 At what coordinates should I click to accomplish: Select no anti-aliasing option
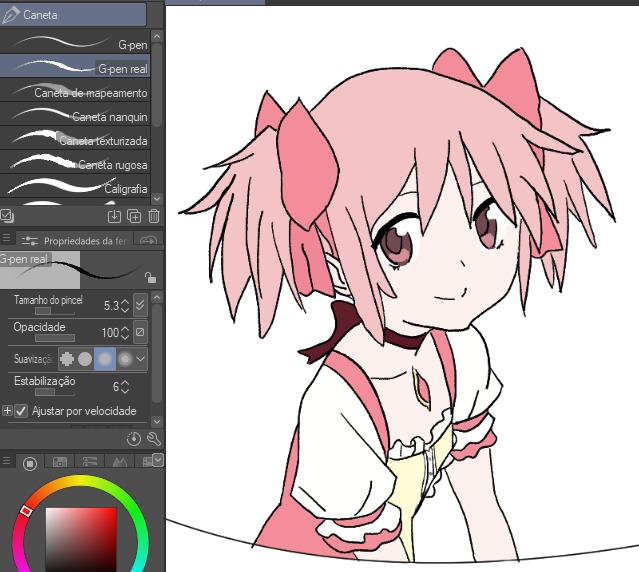[x=67, y=359]
